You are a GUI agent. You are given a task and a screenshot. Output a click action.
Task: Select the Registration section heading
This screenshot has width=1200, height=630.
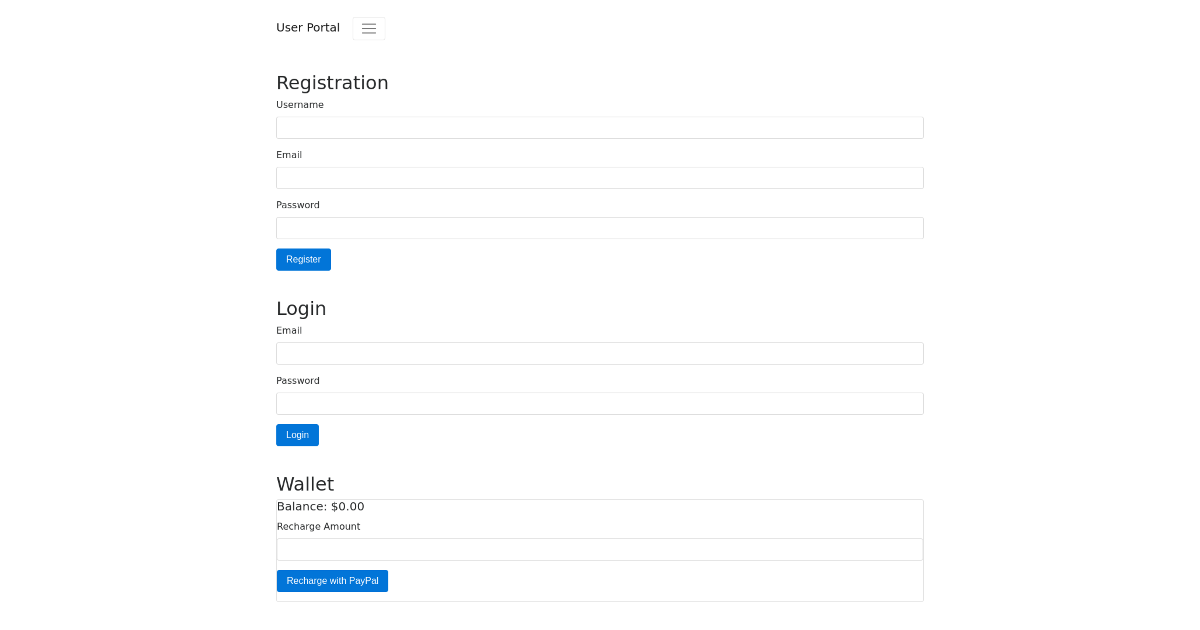pos(332,83)
